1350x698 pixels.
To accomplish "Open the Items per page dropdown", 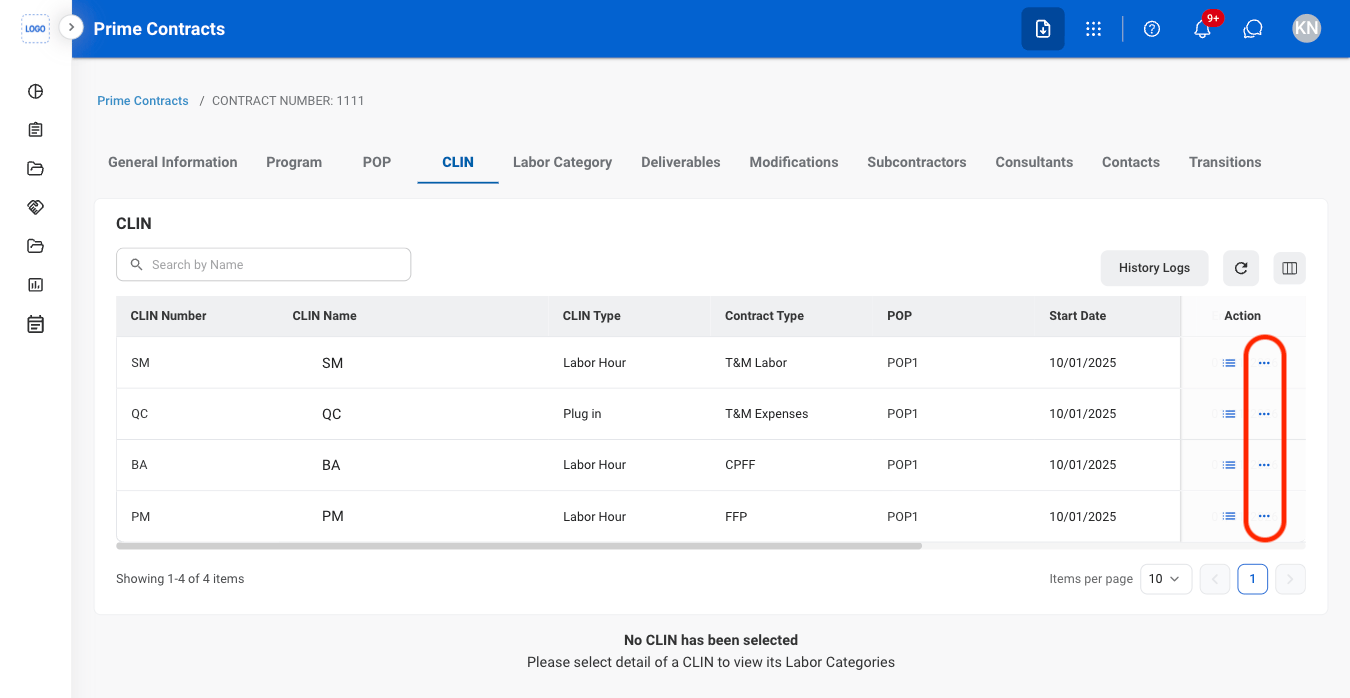I will pyautogui.click(x=1166, y=579).
